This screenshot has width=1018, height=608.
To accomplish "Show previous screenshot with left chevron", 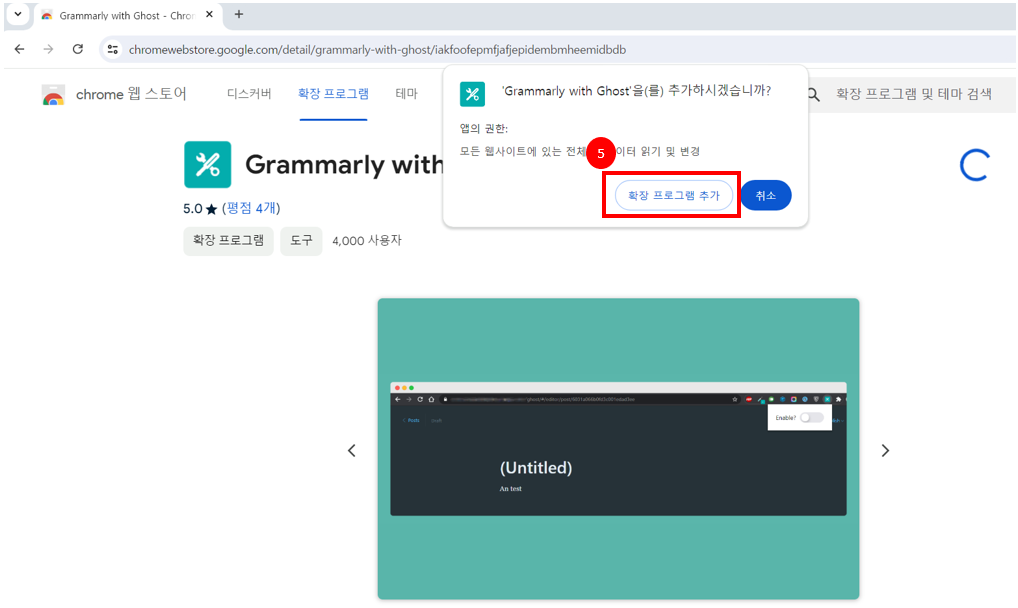I will (x=352, y=450).
